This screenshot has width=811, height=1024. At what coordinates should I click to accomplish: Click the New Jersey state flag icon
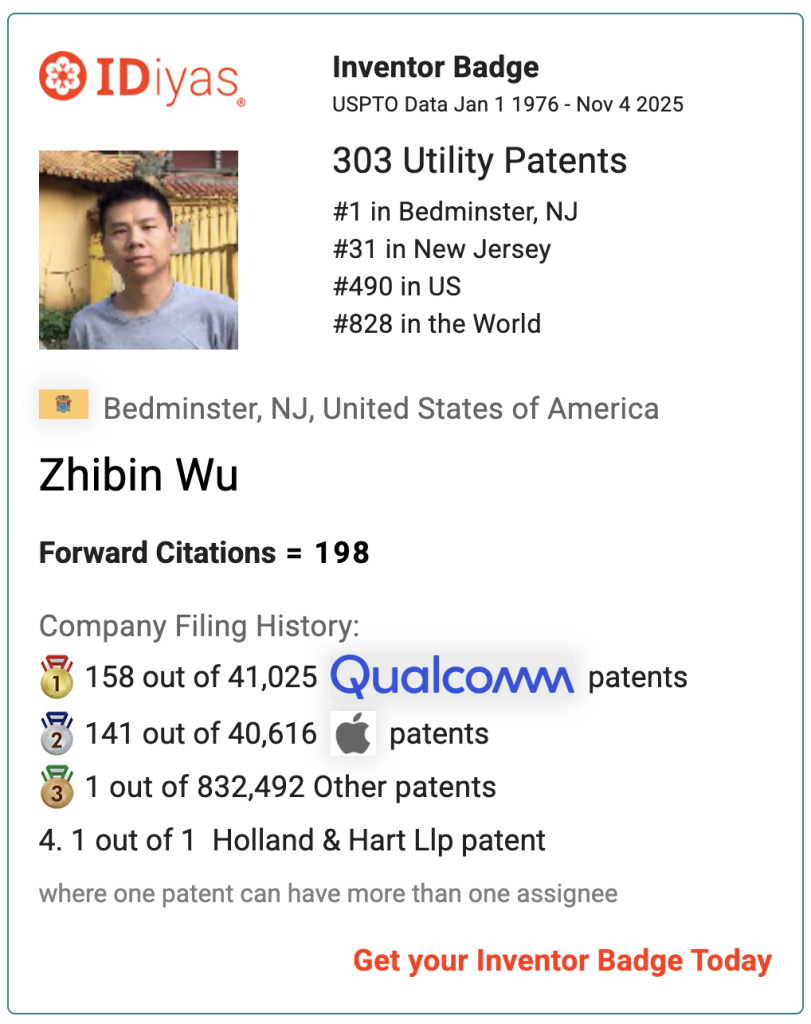[x=63, y=405]
